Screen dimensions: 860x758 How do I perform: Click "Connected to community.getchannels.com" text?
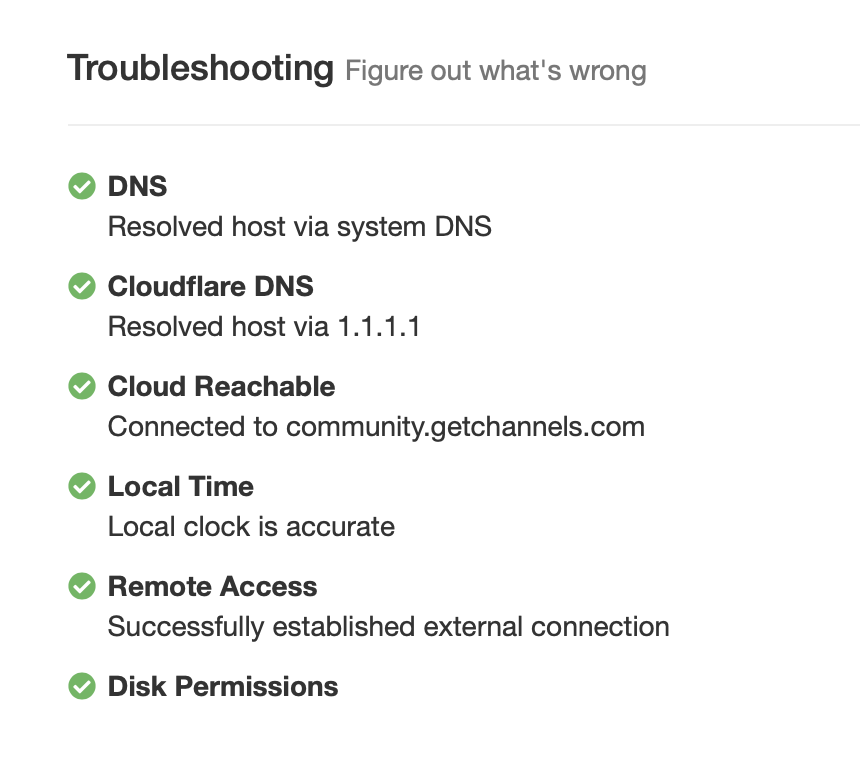coord(376,427)
